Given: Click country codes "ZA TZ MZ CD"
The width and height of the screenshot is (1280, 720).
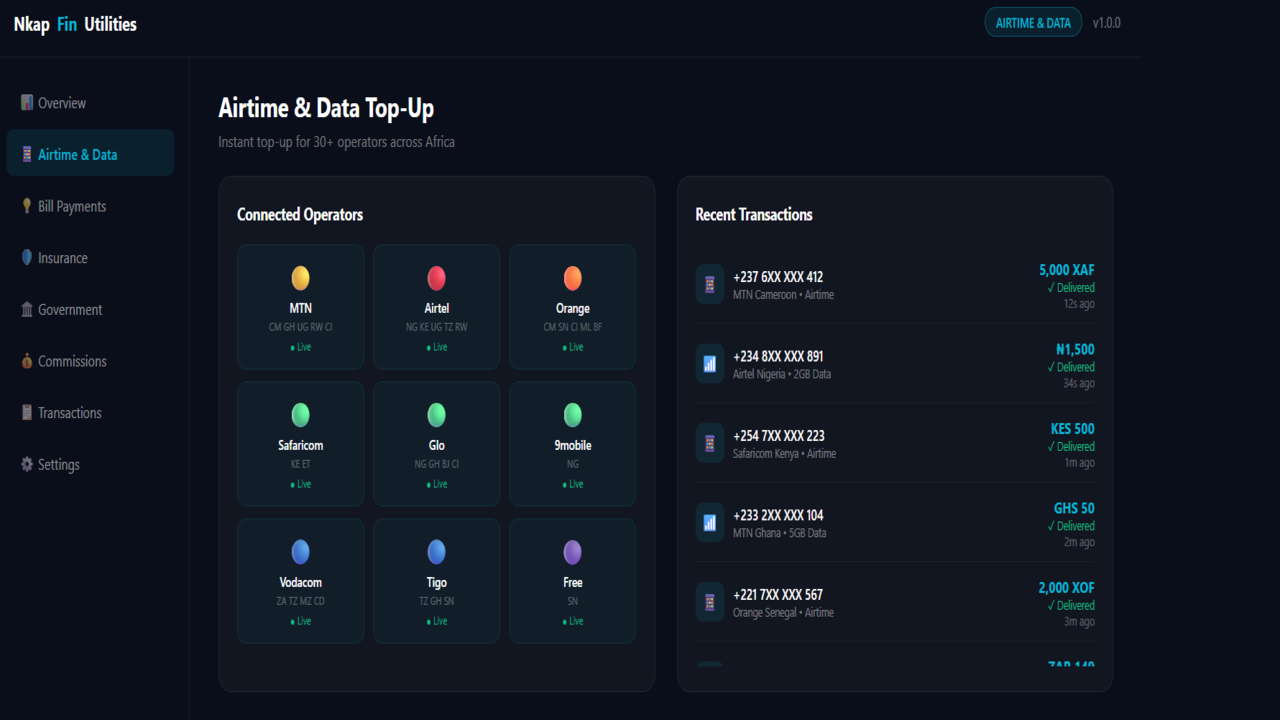Looking at the screenshot, I should [300, 601].
